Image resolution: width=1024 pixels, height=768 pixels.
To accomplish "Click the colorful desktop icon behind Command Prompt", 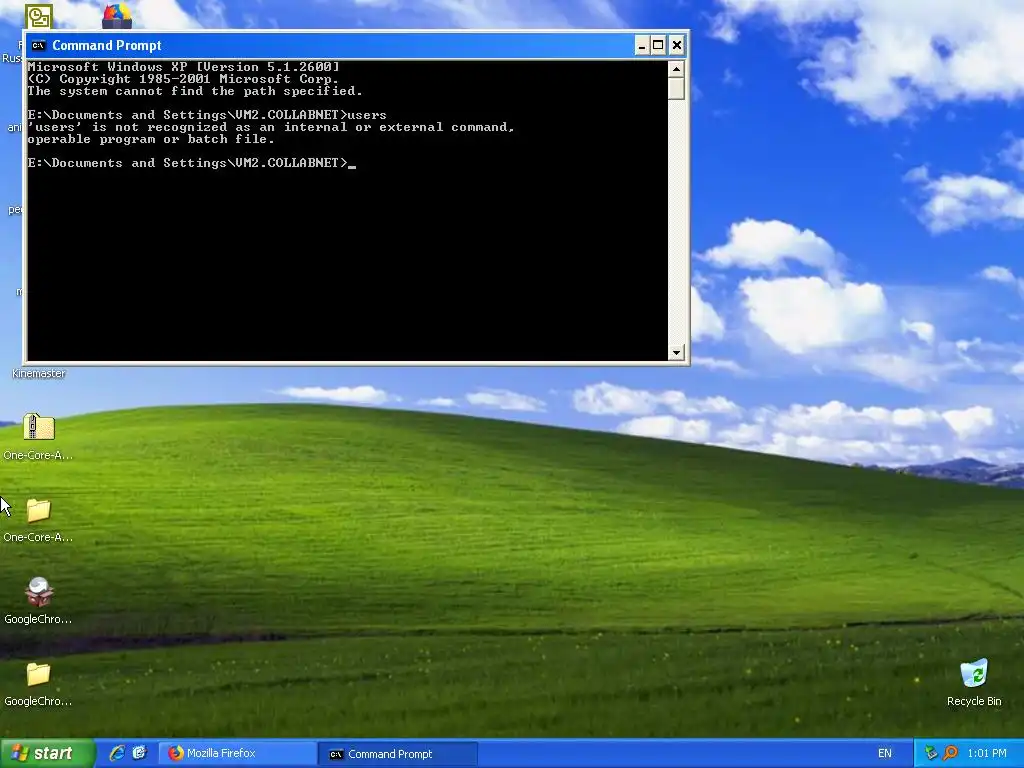I will tap(117, 16).
